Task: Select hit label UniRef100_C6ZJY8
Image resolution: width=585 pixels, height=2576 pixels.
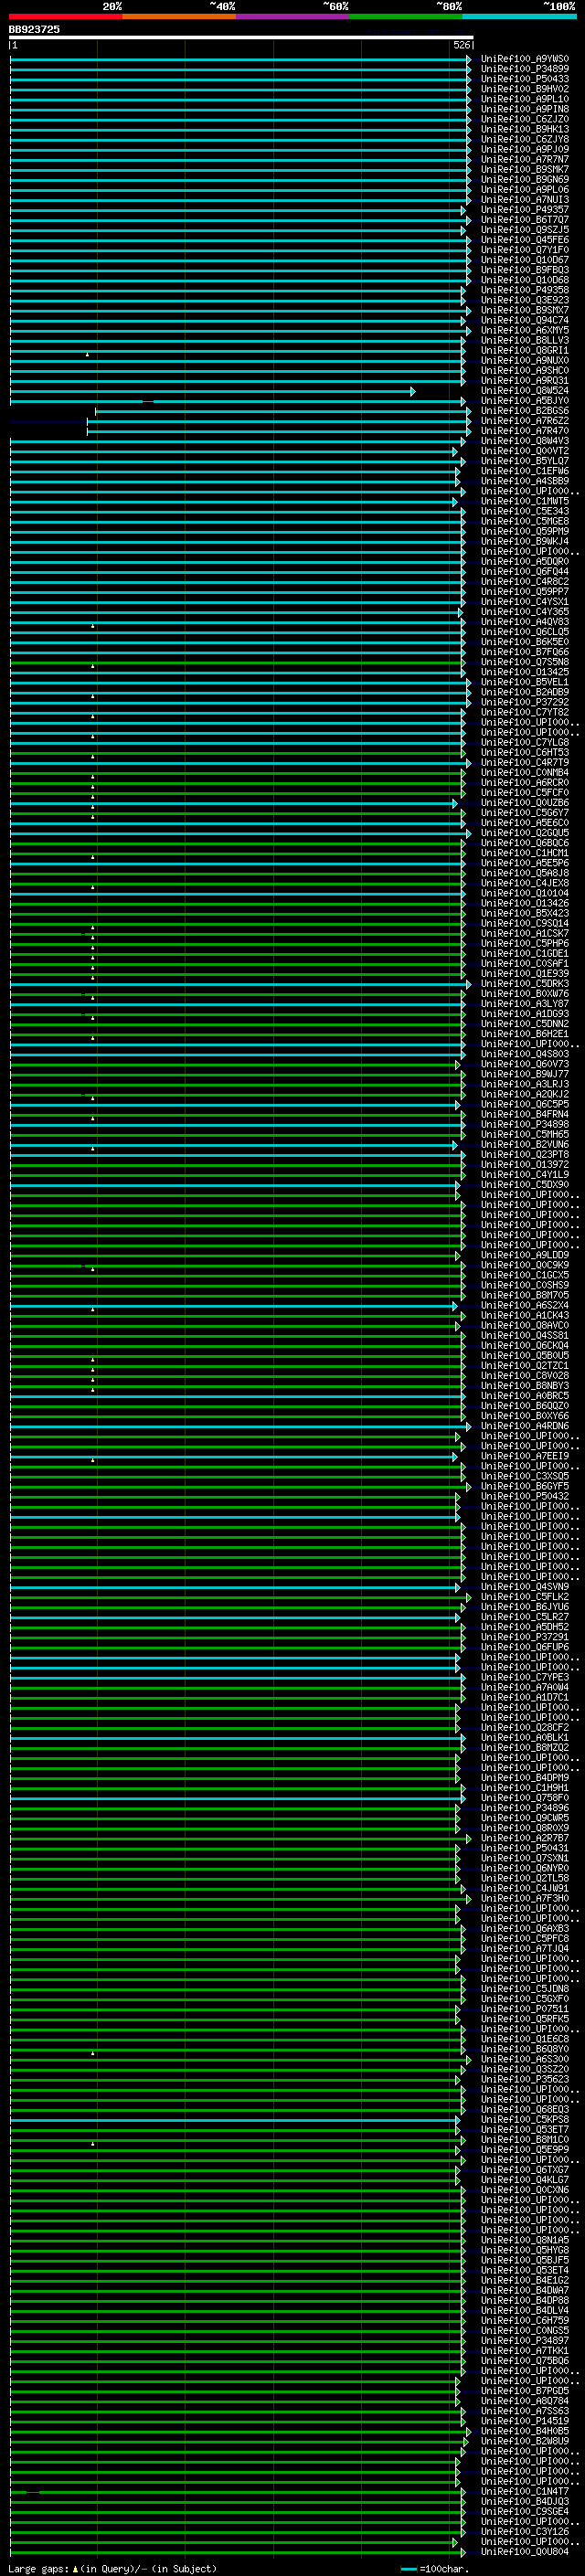Action: point(525,139)
